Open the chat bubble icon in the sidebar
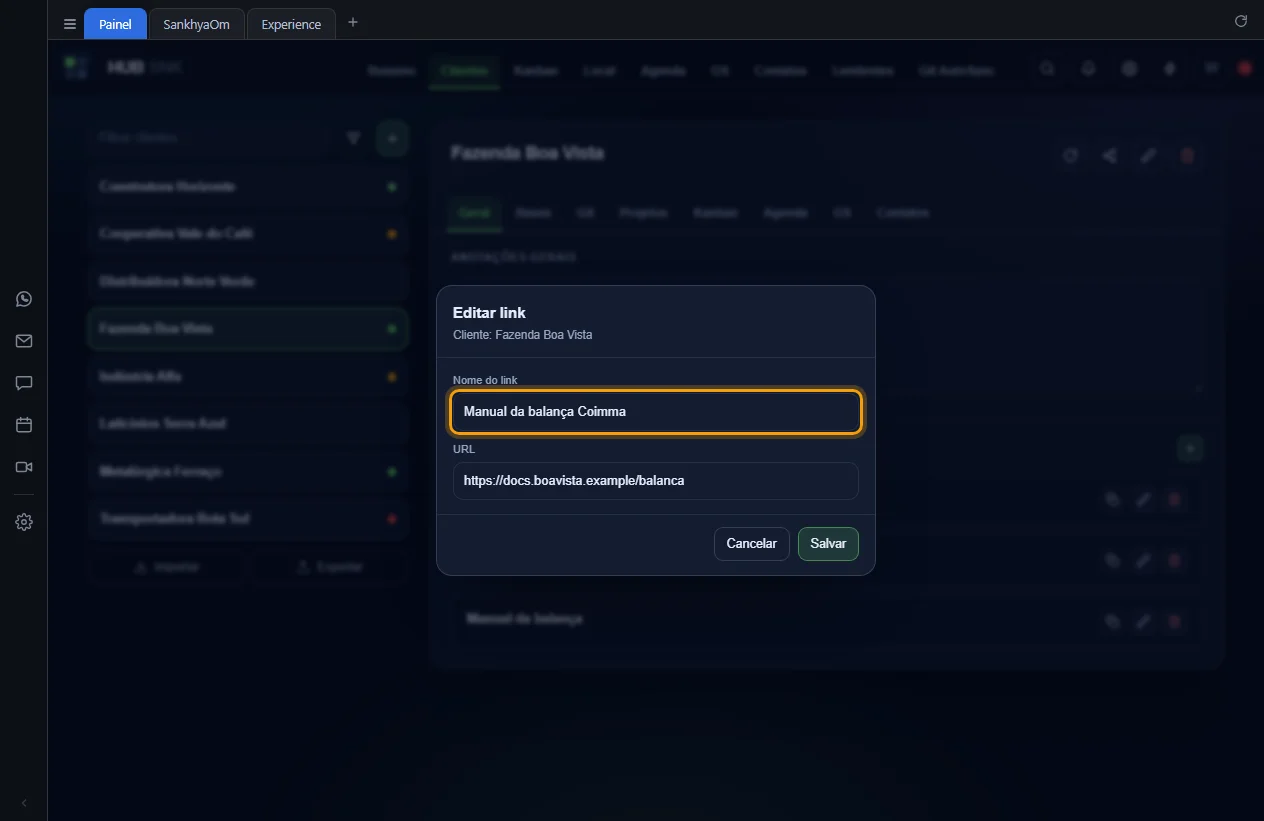Viewport: 1264px width, 821px height. pyautogui.click(x=24, y=383)
